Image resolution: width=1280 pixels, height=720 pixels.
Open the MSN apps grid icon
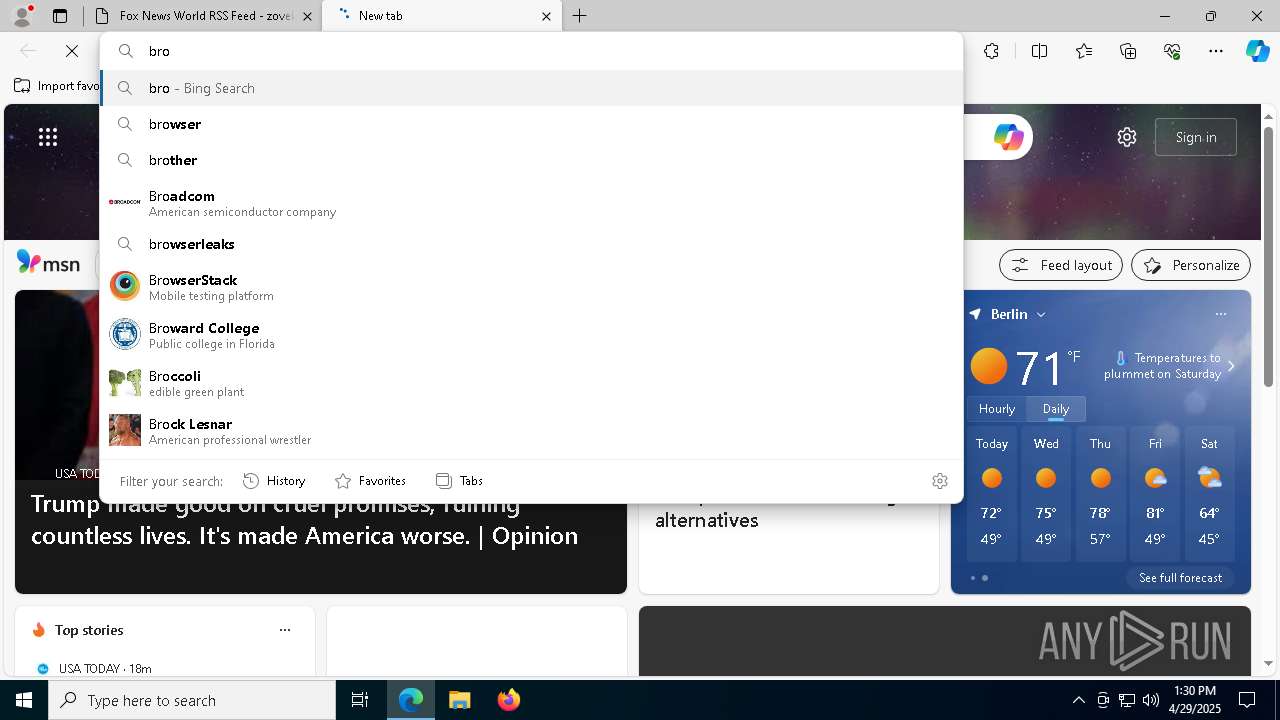(48, 137)
